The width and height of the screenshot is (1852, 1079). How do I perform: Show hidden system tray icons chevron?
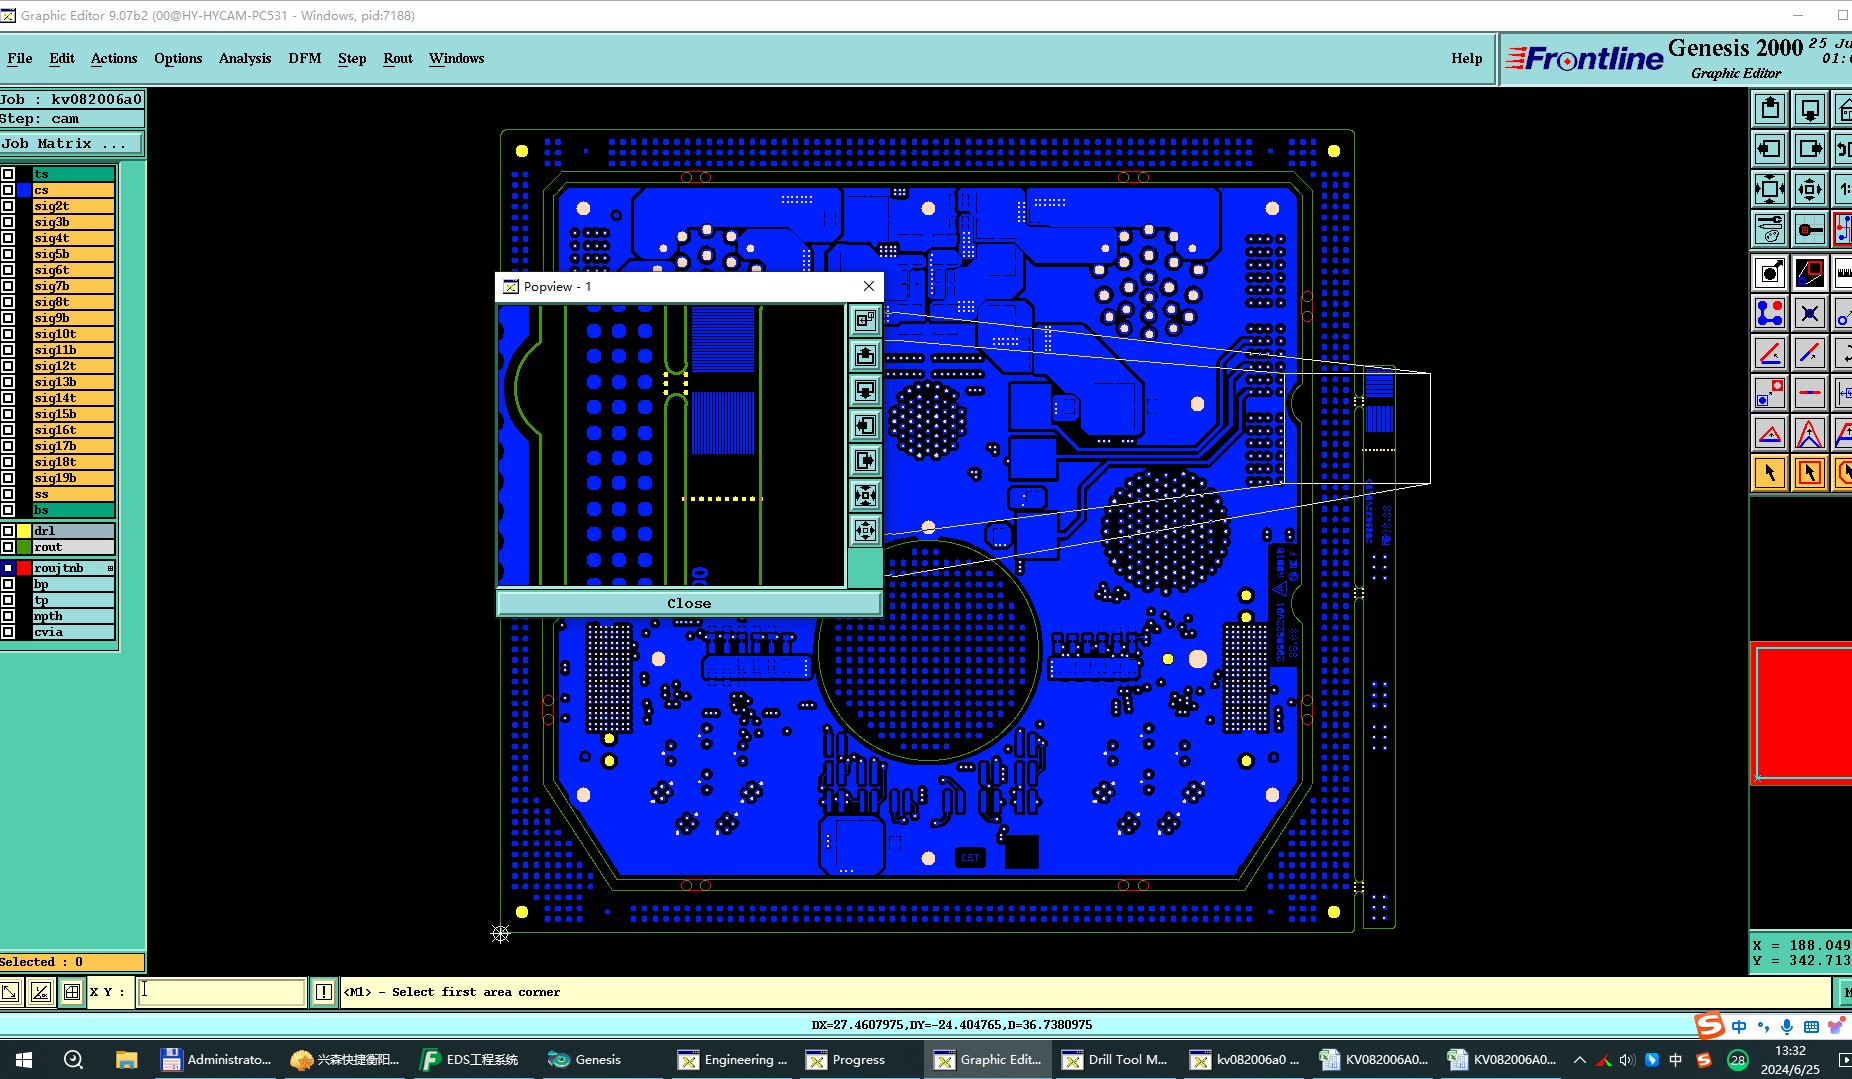[1579, 1060]
